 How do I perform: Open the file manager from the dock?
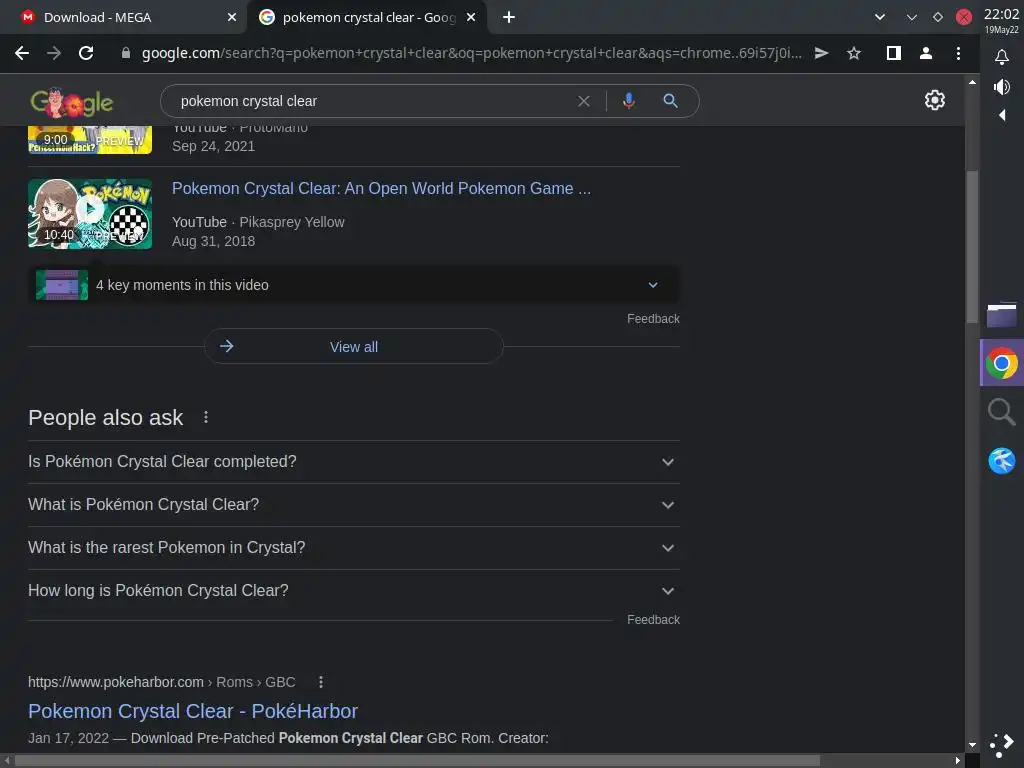click(x=1001, y=314)
